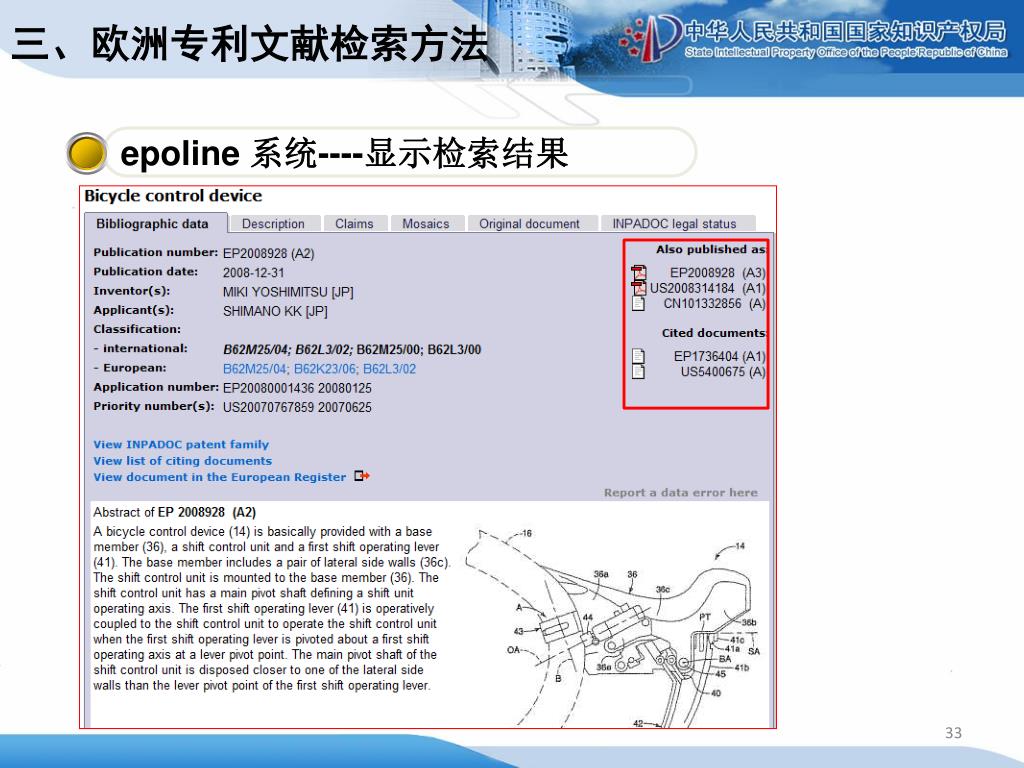Click the slide page number 33
The height and width of the screenshot is (768, 1024).
(953, 733)
